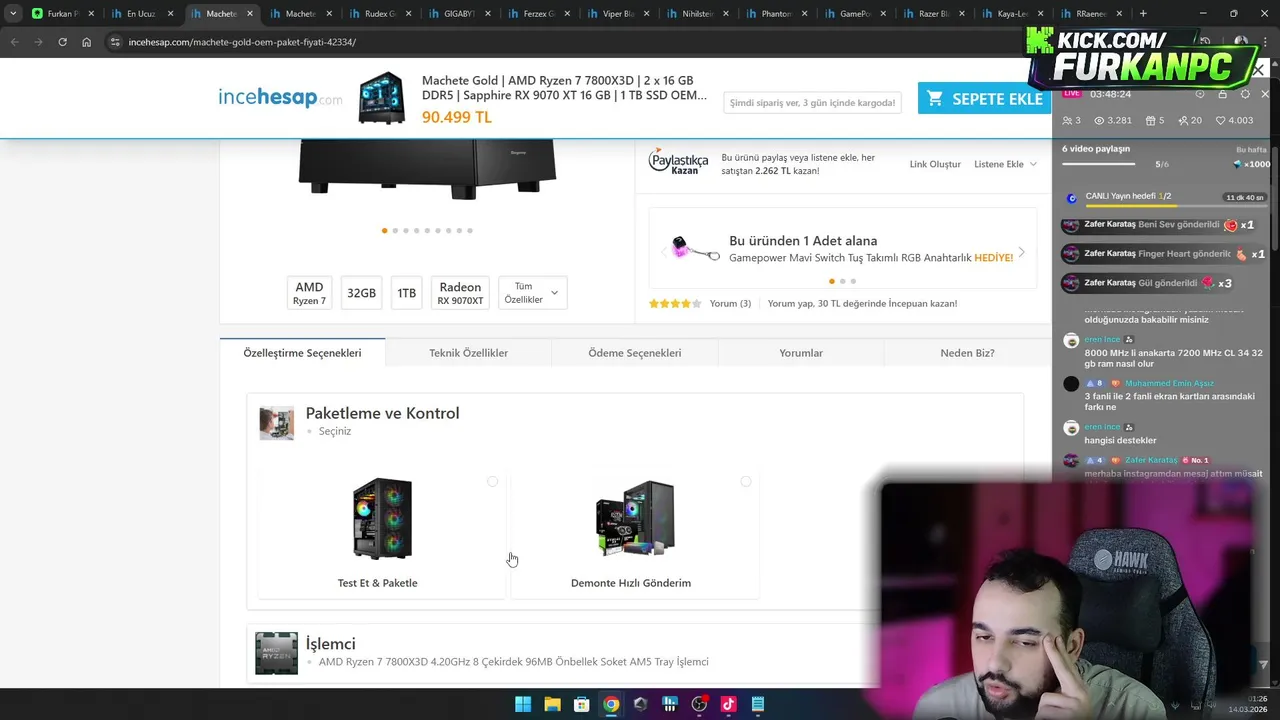
Task: Reload the page with the browser refresh icon
Action: pos(62,42)
